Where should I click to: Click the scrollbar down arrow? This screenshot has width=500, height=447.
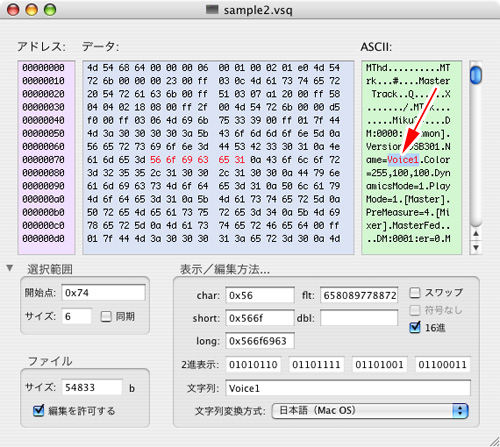[x=476, y=247]
